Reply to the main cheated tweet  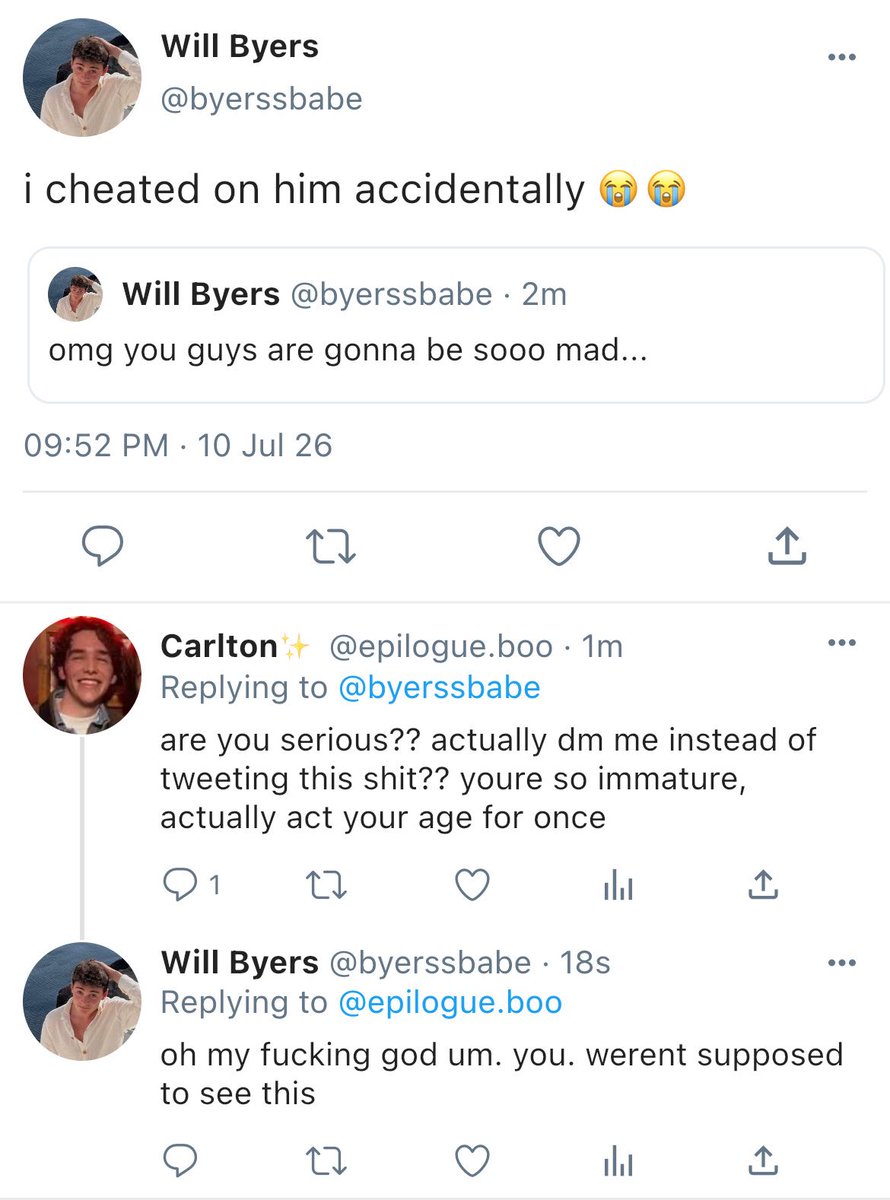tap(101, 546)
